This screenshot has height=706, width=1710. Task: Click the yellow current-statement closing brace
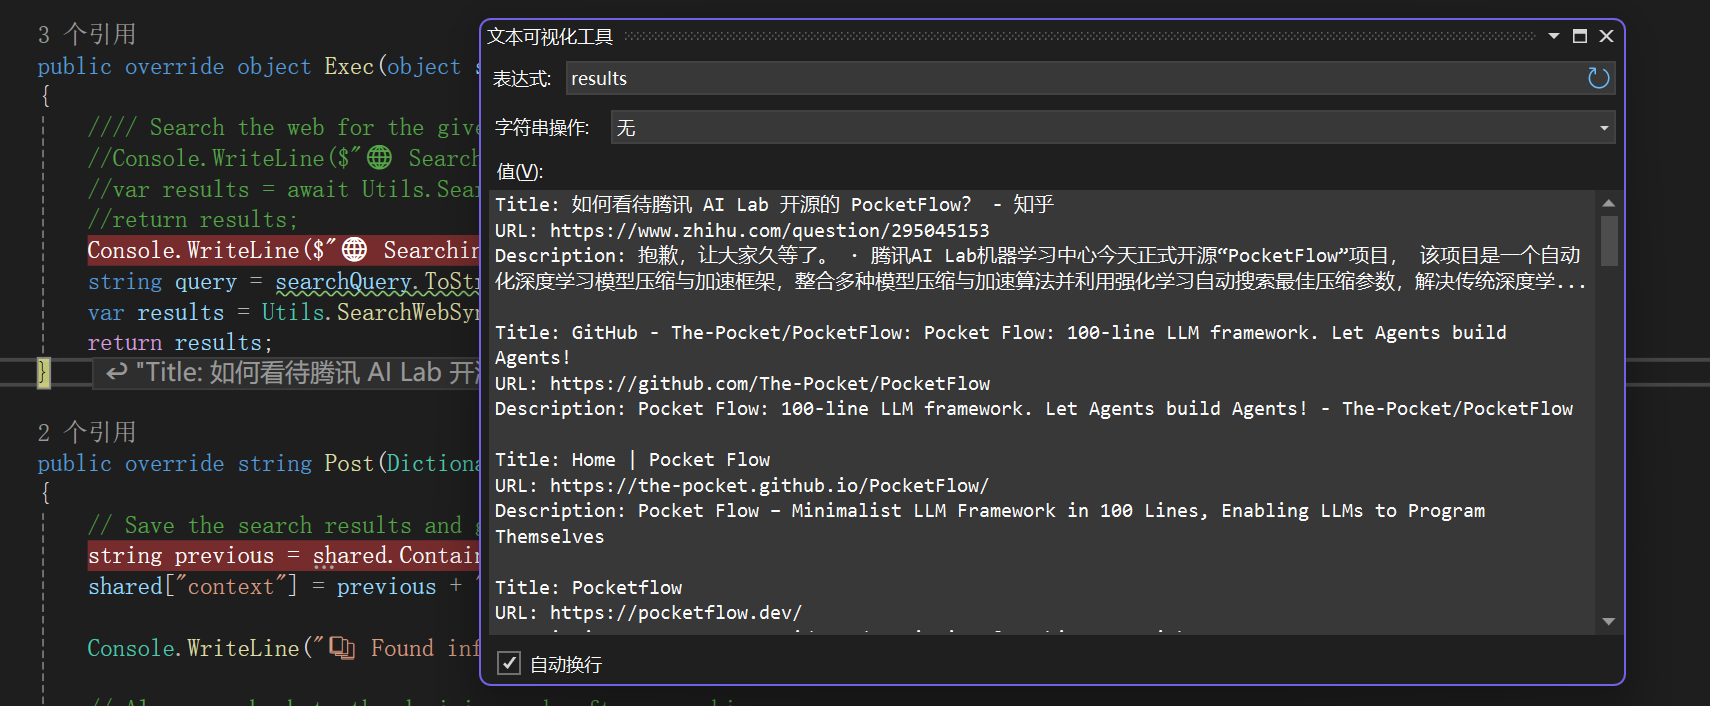[x=43, y=372]
